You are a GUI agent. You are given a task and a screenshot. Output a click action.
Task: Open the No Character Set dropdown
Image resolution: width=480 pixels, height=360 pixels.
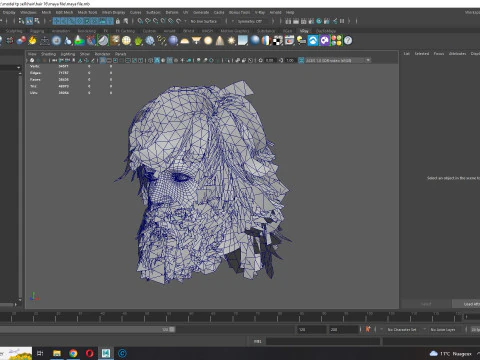tap(403, 329)
